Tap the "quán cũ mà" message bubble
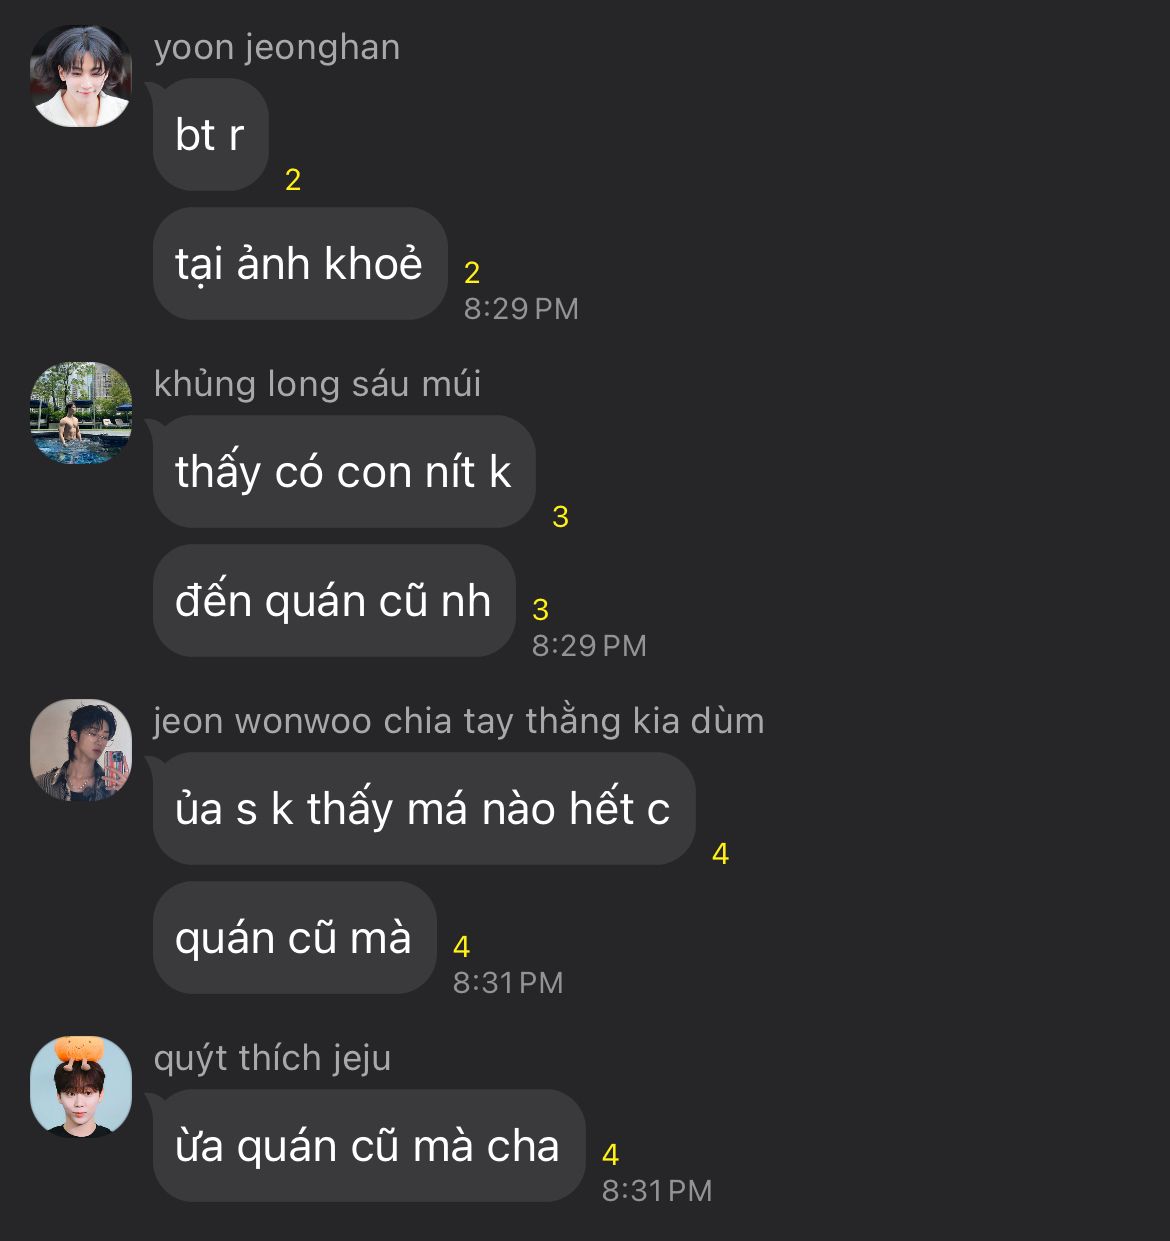The image size is (1170, 1241). pyautogui.click(x=294, y=938)
